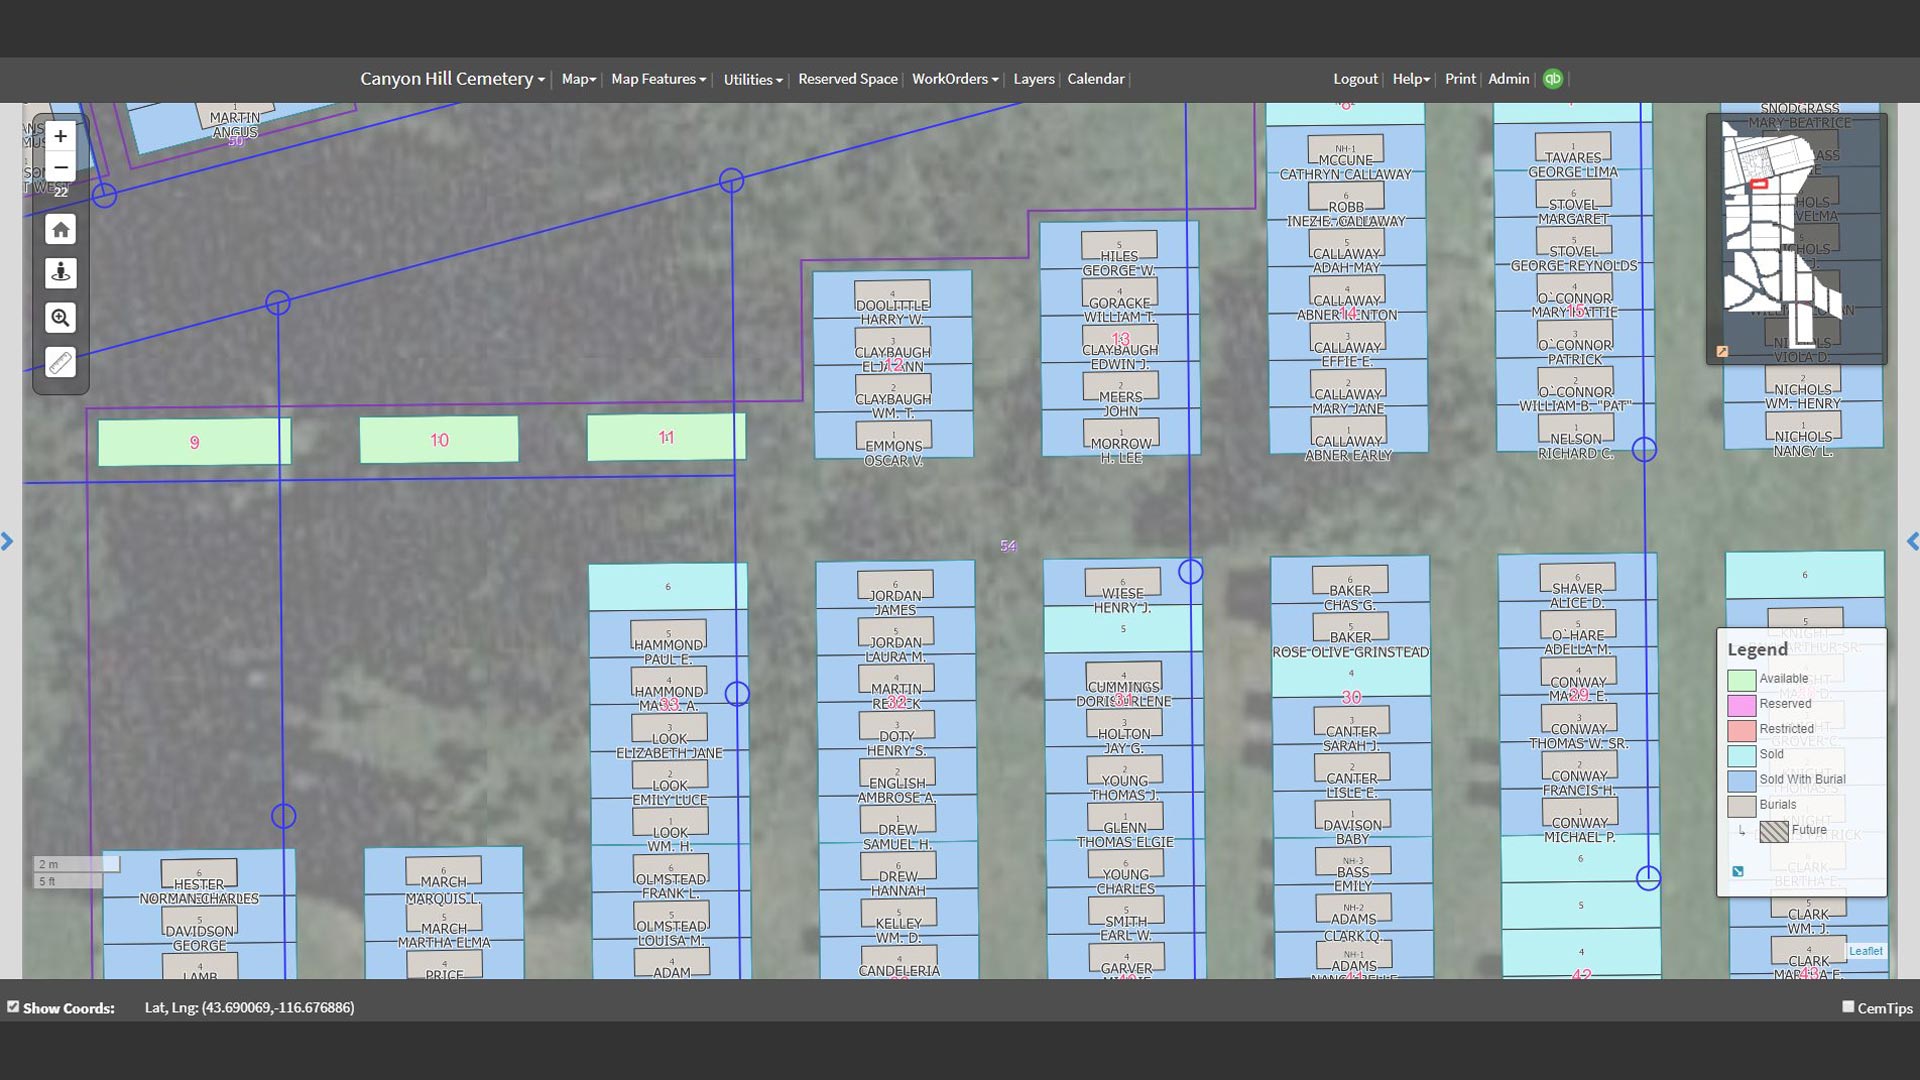Uncheck the Show Coords checkbox
Screen dimensions: 1920x1080
[13, 1007]
